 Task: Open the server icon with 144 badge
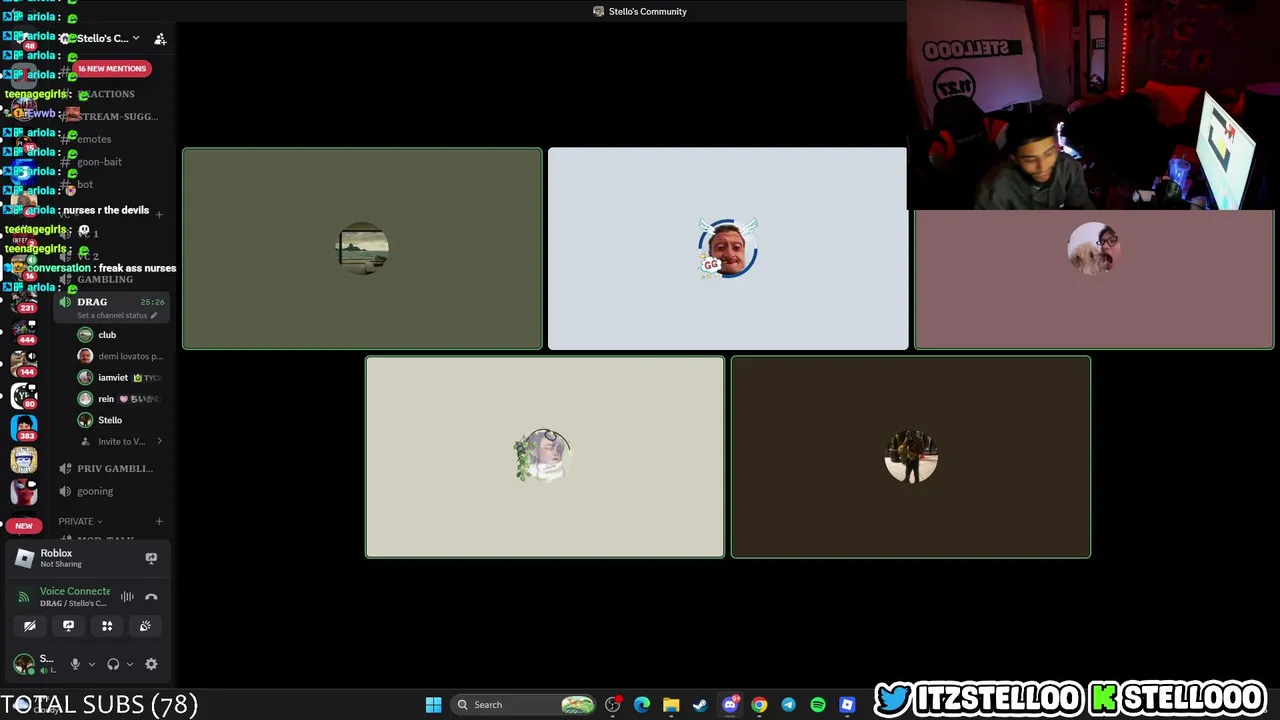(x=24, y=362)
